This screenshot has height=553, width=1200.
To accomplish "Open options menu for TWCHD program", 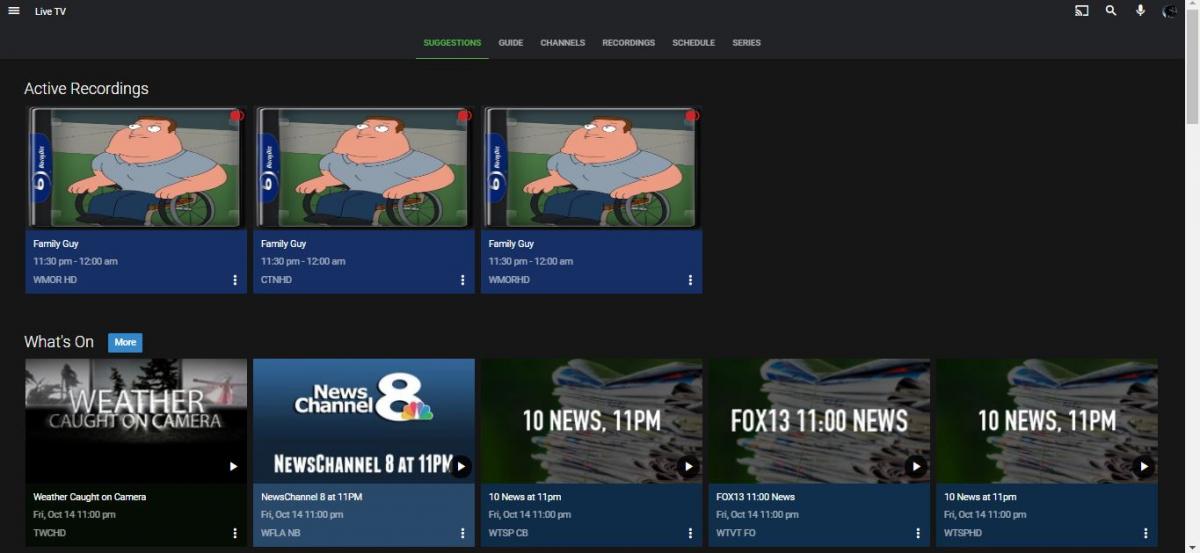I will pos(235,533).
